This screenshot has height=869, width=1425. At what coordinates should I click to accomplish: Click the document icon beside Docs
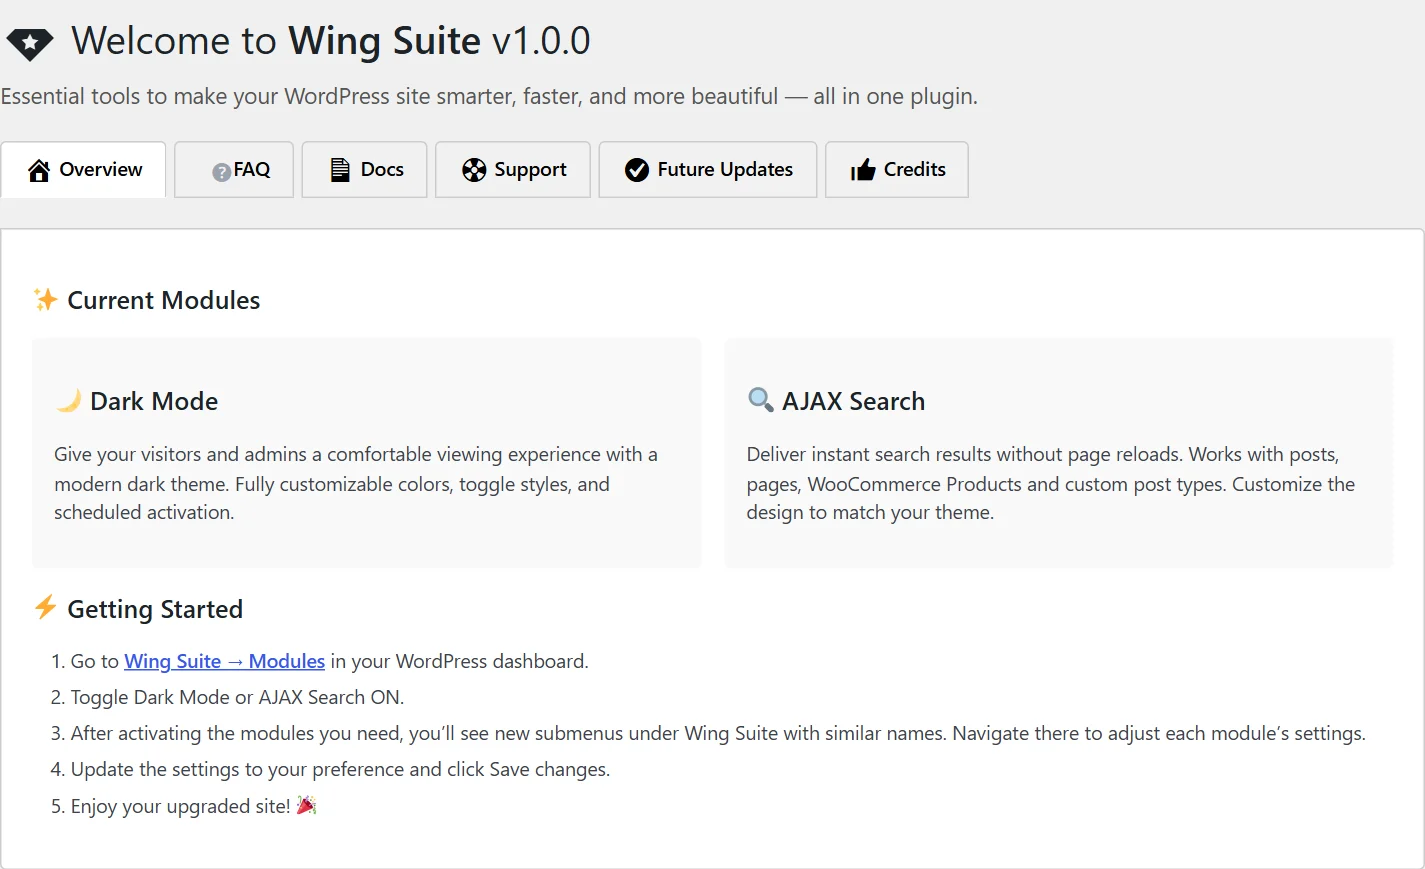coord(340,170)
